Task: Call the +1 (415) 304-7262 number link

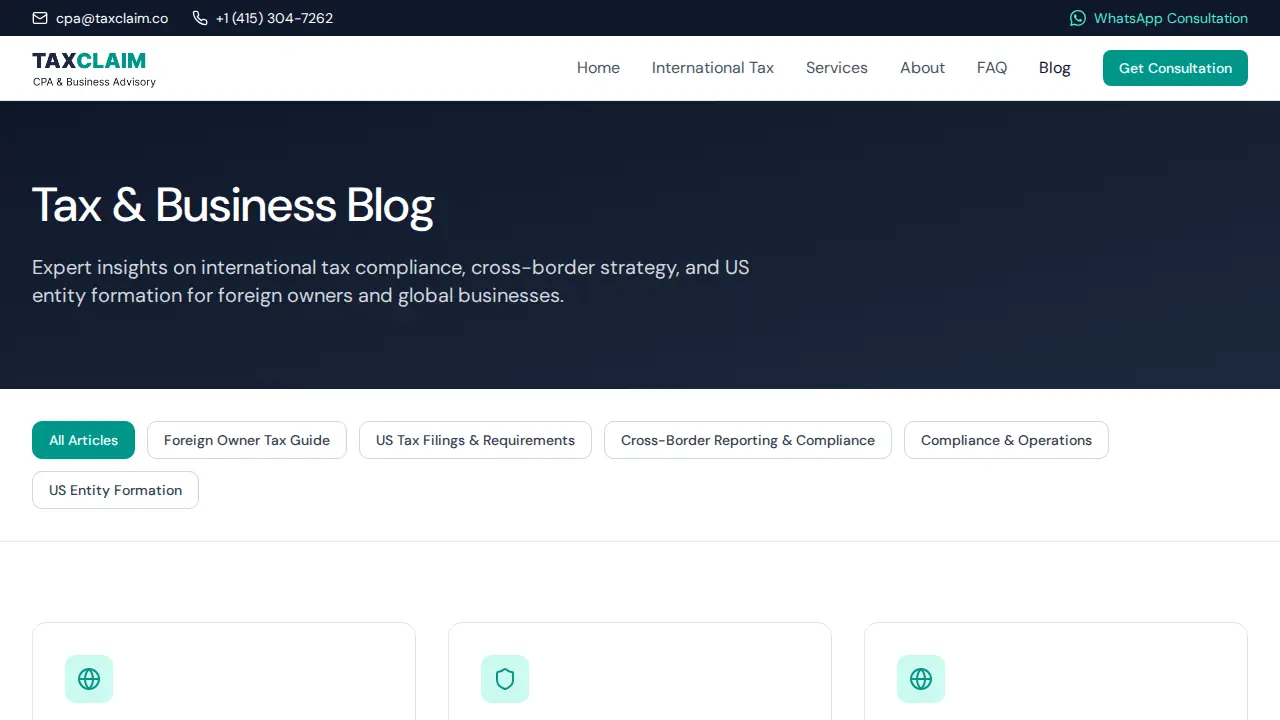Action: [x=263, y=18]
